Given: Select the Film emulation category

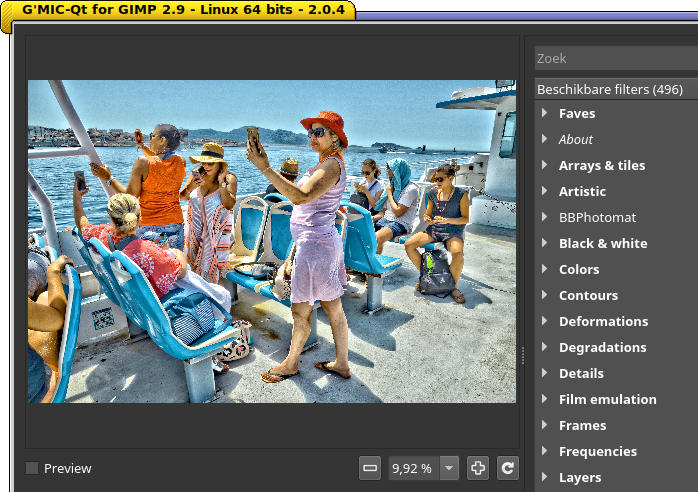Looking at the screenshot, I should click(608, 399).
